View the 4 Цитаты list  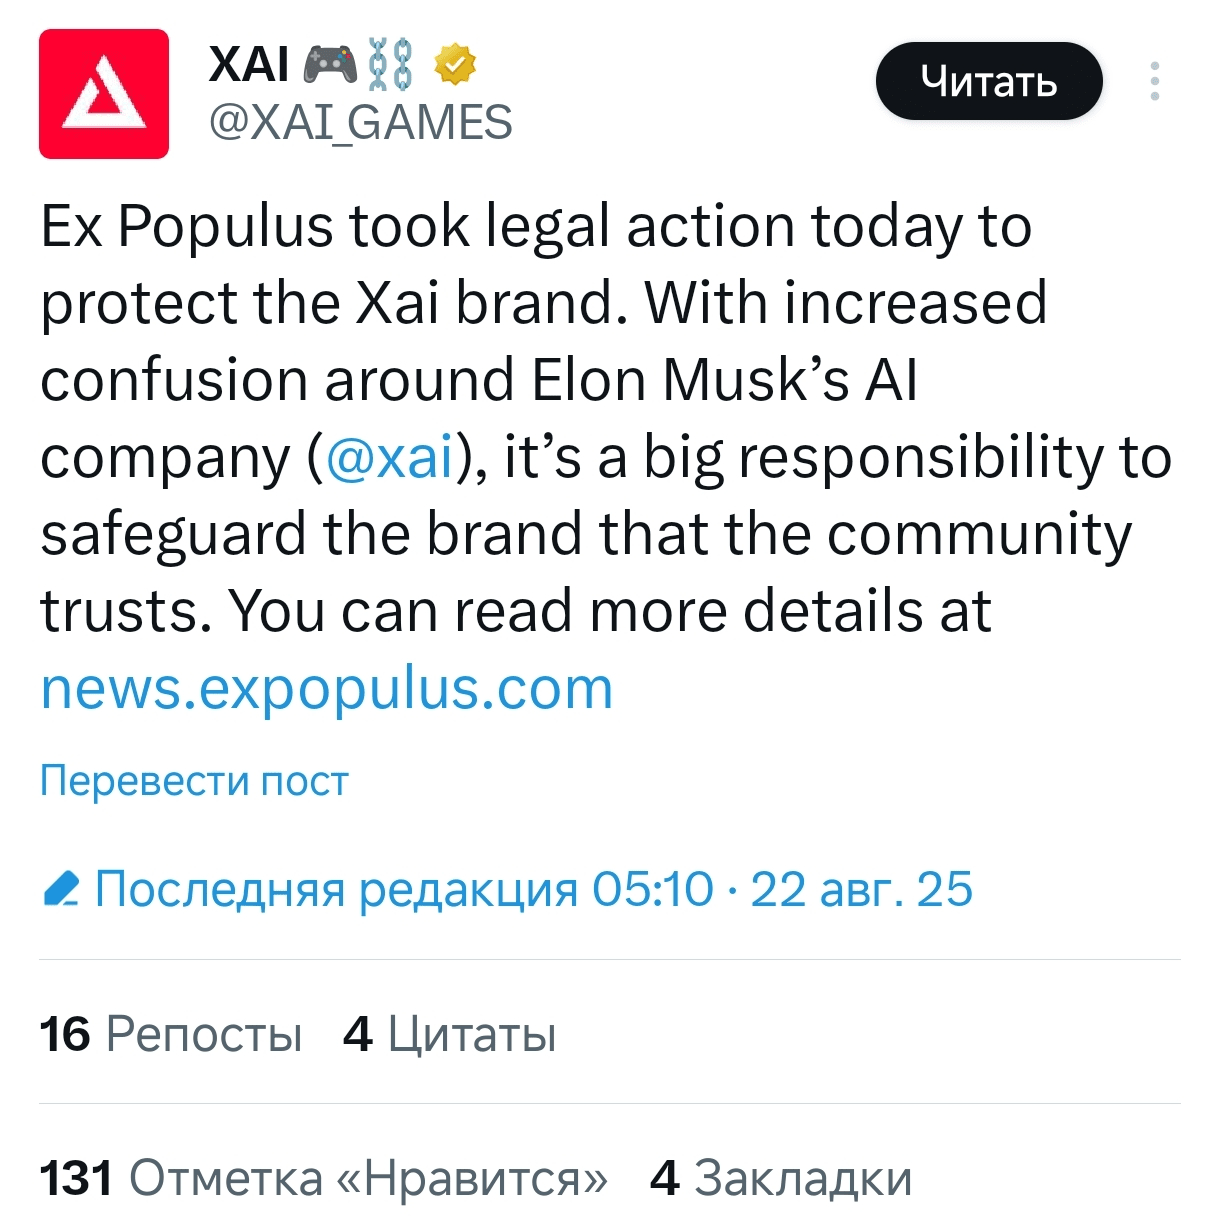click(449, 1034)
